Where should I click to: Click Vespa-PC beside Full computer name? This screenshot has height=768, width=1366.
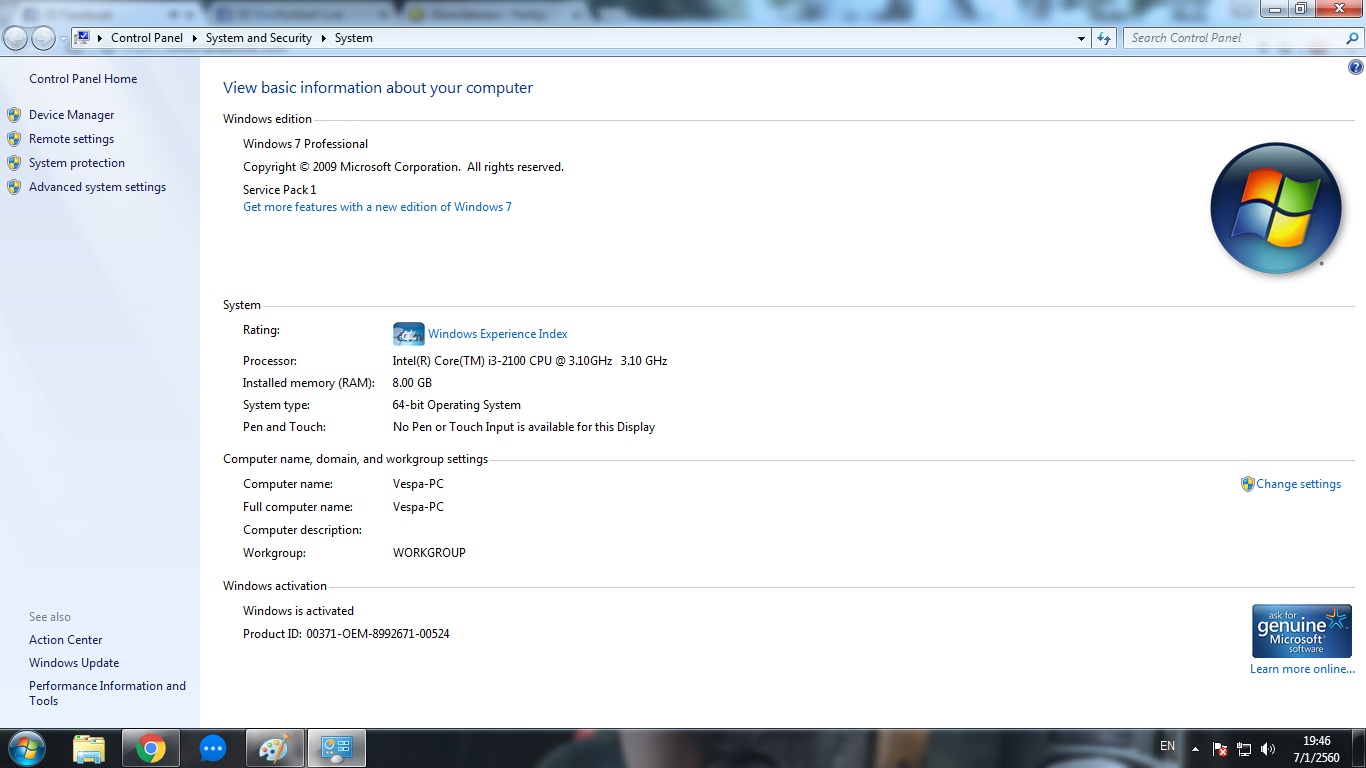(418, 507)
